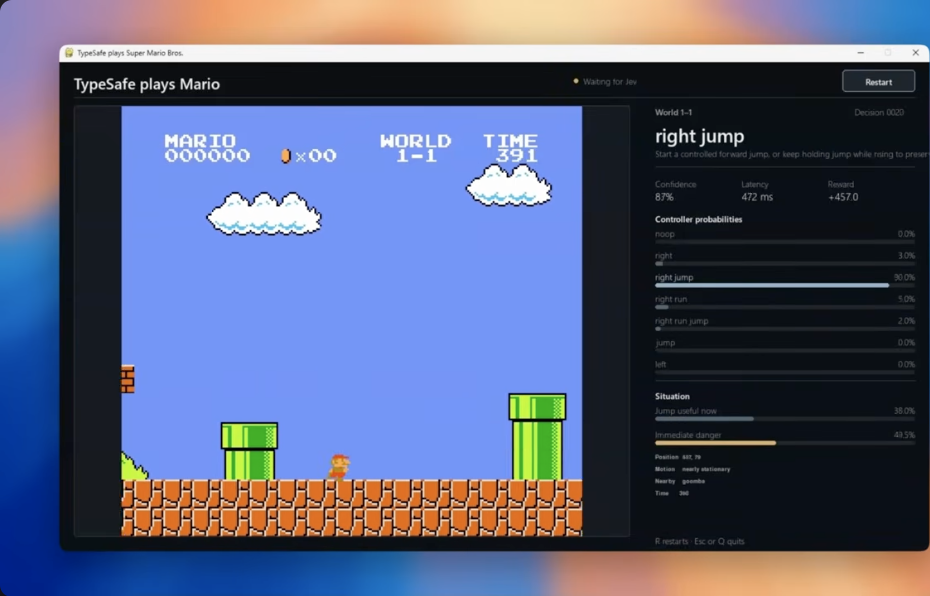This screenshot has width=930, height=596.
Task: Click the green bush beside the short pipe
Action: [x=133, y=466]
